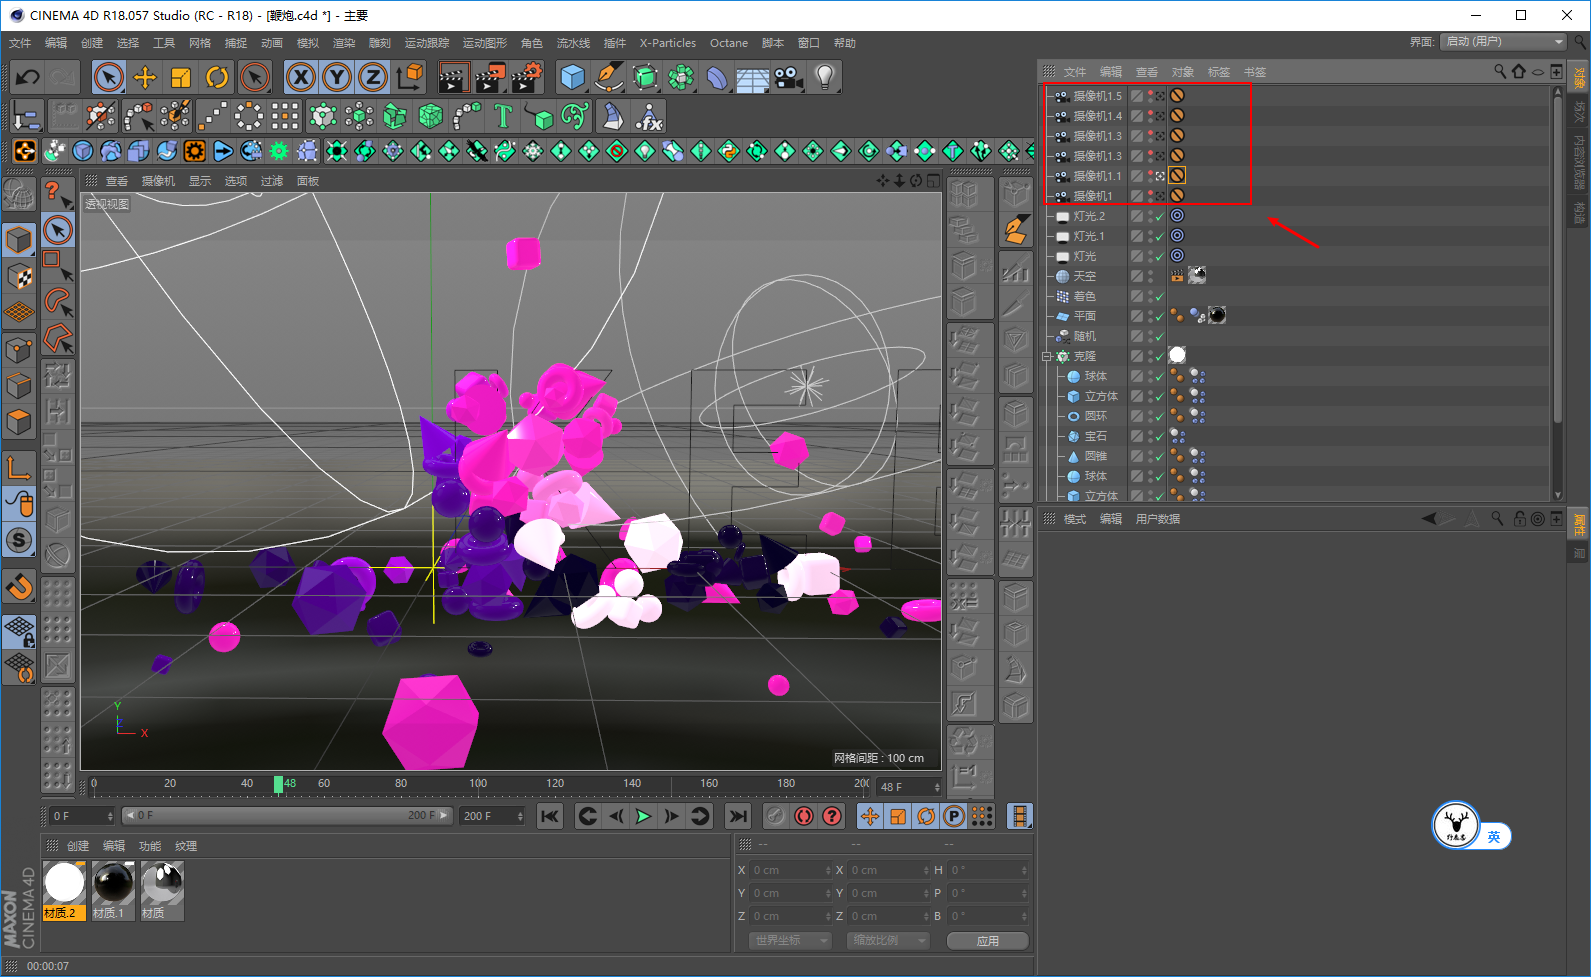Toggle visibility dots of 摄像机1.5 object
The height and width of the screenshot is (977, 1591).
pyautogui.click(x=1150, y=96)
